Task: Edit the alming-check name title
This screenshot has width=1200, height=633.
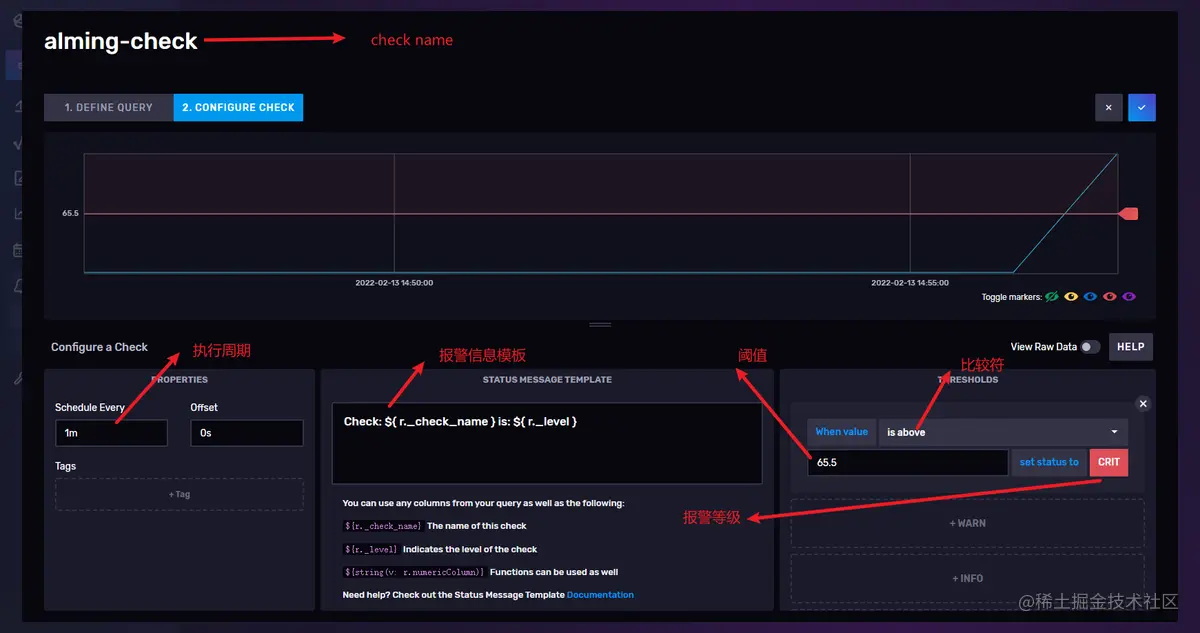Action: tap(121, 42)
